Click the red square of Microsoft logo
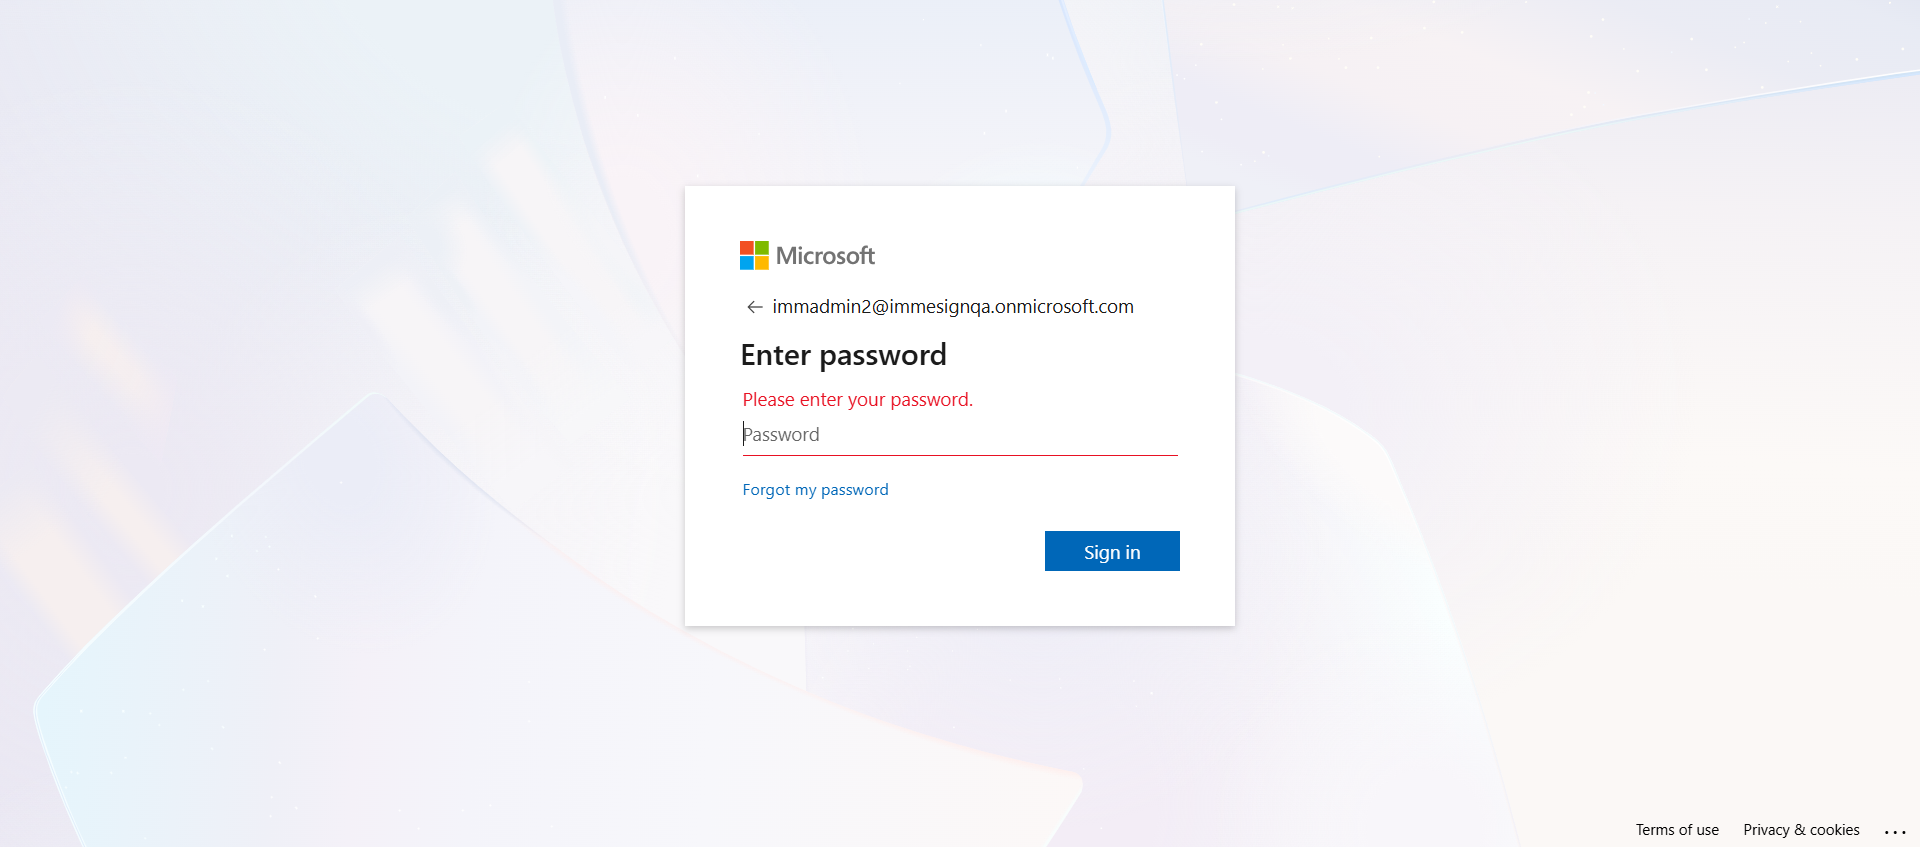The width and height of the screenshot is (1920, 847). [747, 248]
